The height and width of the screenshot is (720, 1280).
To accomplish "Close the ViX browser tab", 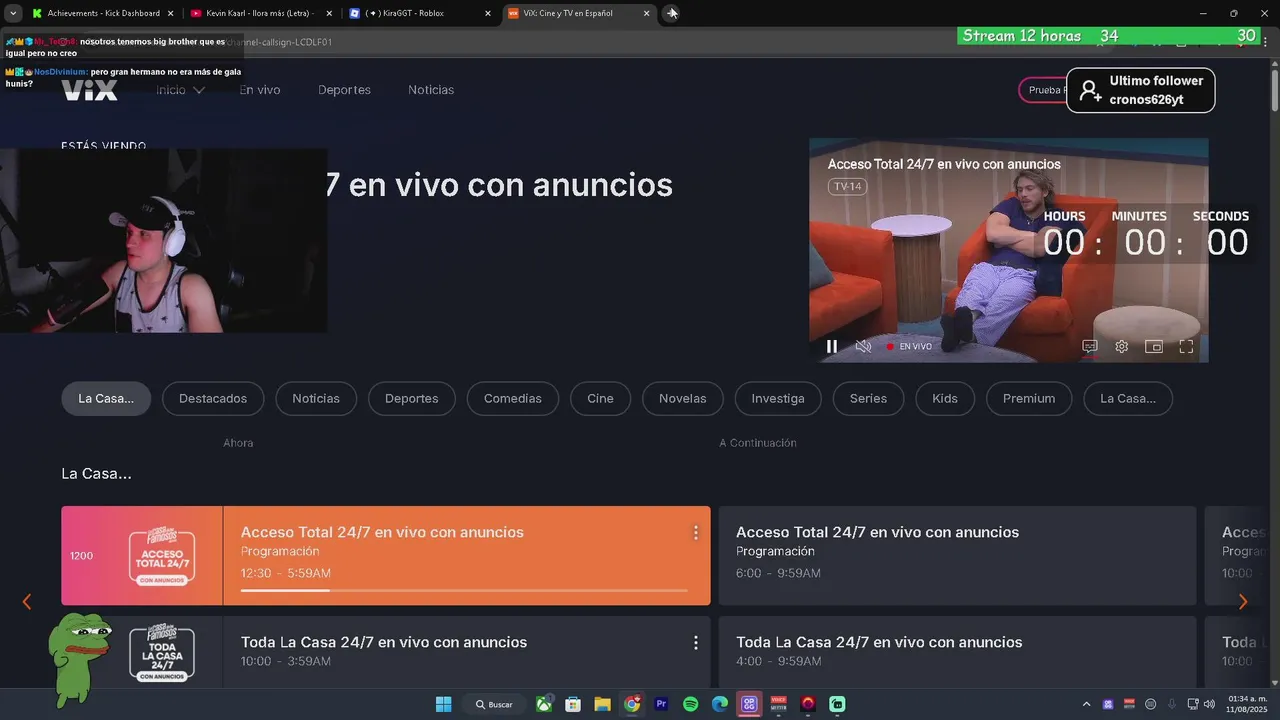I will [646, 13].
